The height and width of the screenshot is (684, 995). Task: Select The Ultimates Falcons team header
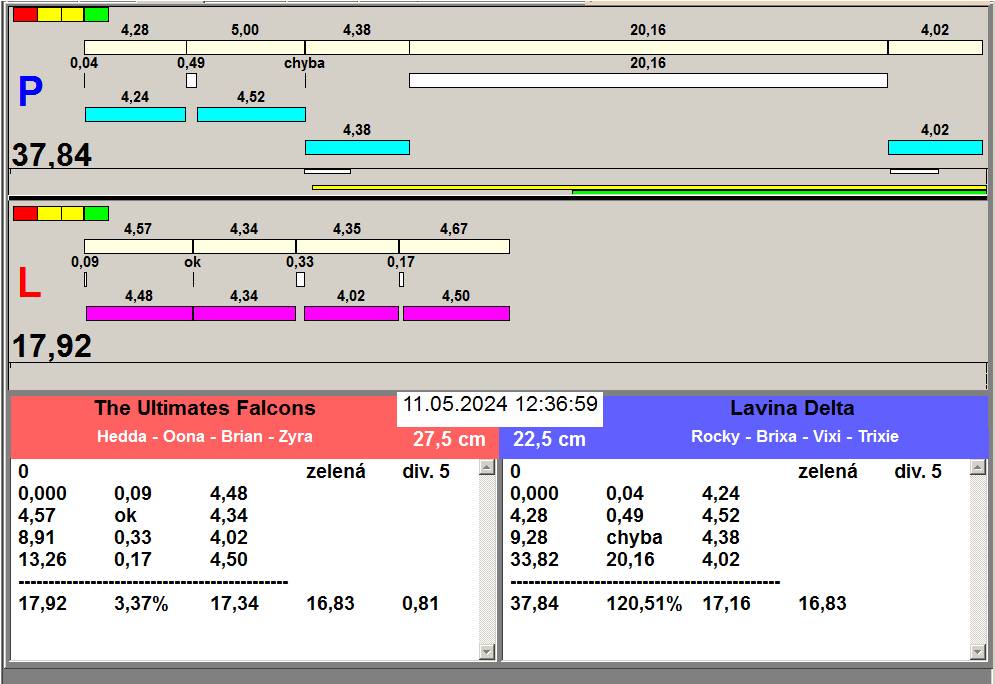coord(204,408)
